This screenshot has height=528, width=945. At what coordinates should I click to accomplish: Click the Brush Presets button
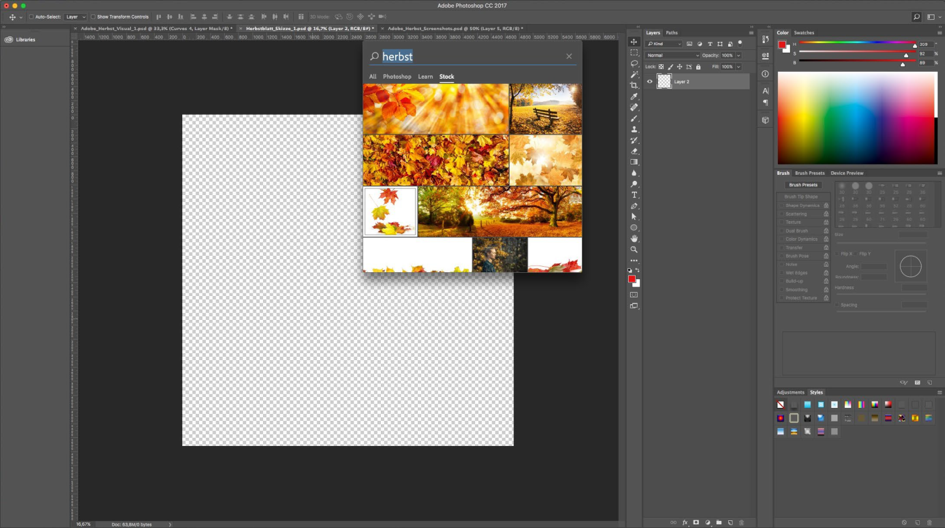pyautogui.click(x=803, y=185)
